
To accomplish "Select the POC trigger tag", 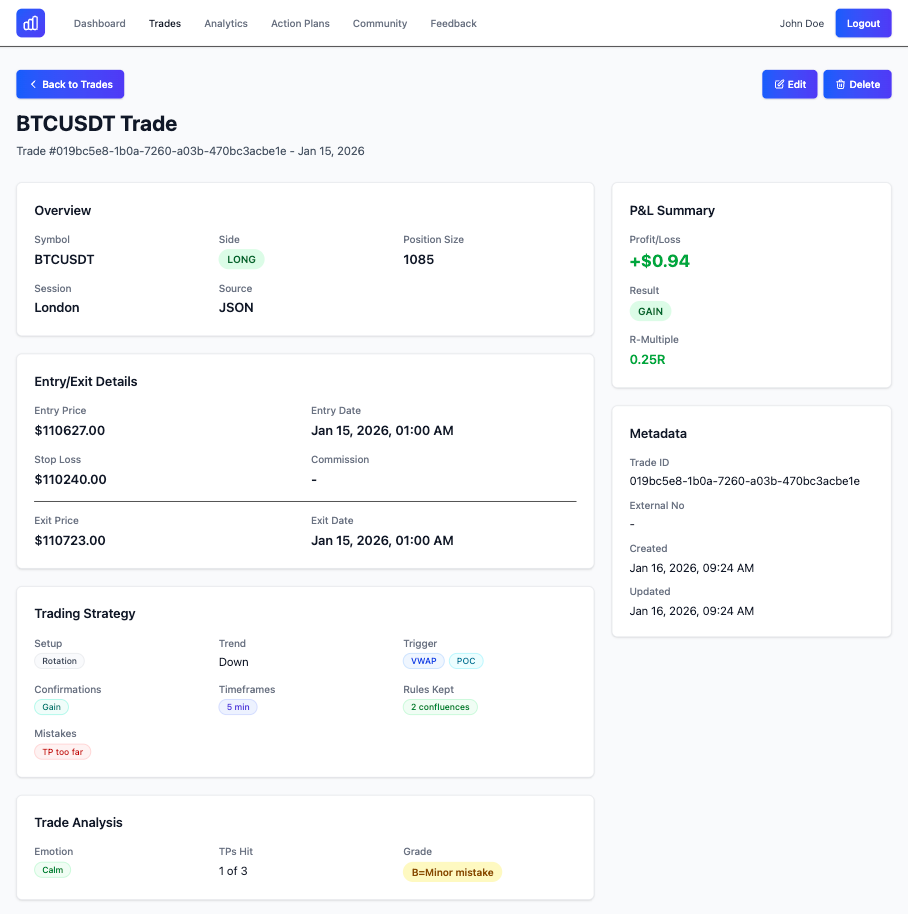I will [466, 661].
